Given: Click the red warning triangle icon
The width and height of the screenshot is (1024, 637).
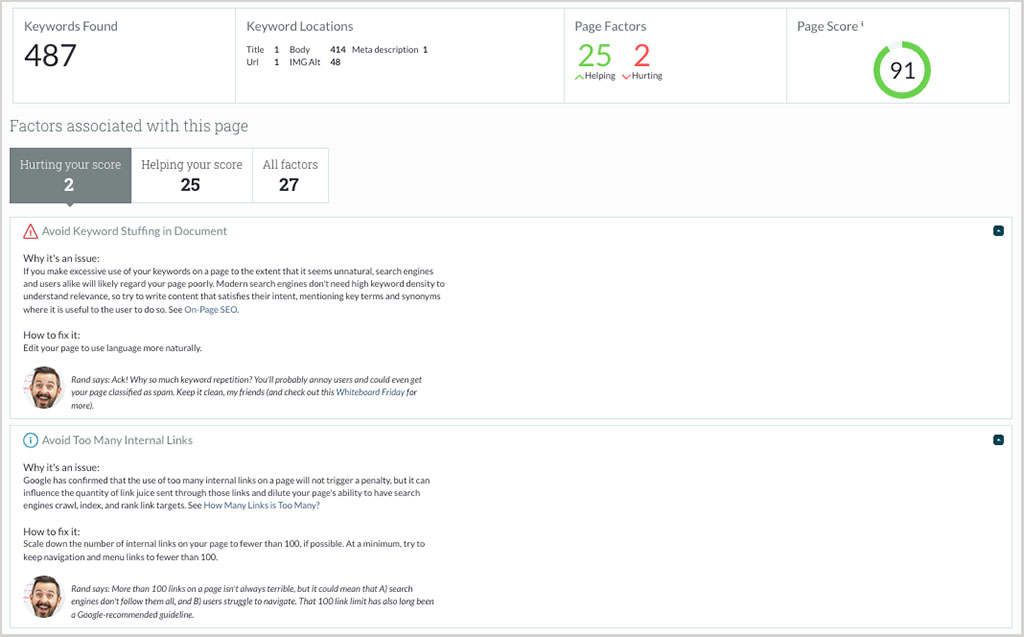Looking at the screenshot, I should coord(31,231).
